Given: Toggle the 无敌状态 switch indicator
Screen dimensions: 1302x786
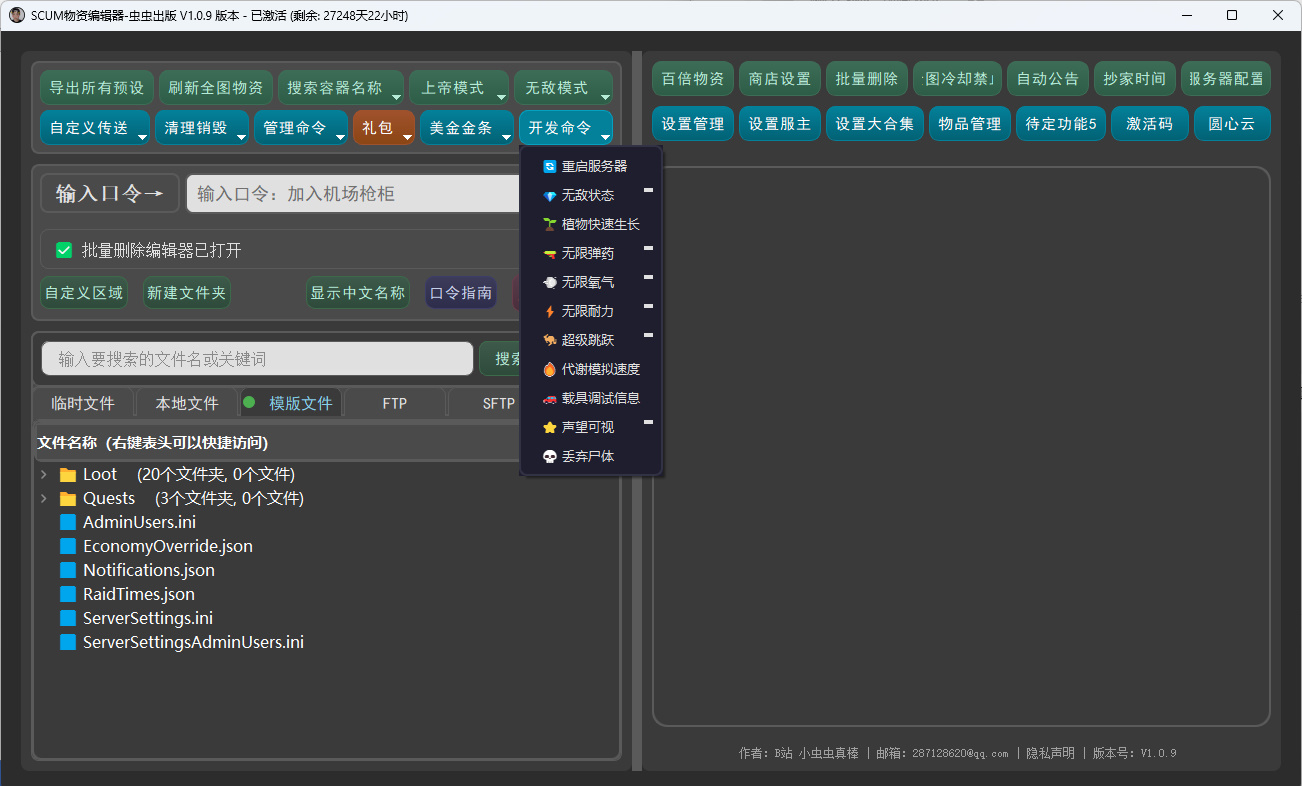Looking at the screenshot, I should point(648,189).
